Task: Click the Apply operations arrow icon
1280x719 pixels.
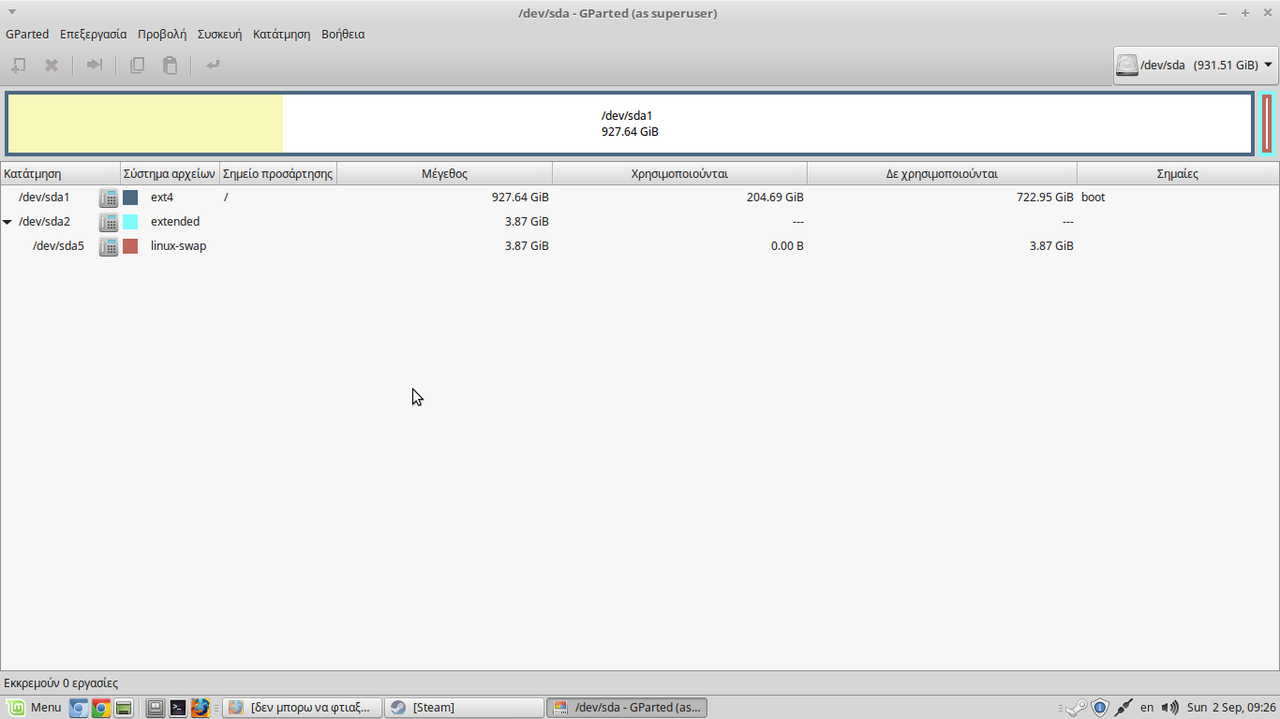Action: coord(213,65)
